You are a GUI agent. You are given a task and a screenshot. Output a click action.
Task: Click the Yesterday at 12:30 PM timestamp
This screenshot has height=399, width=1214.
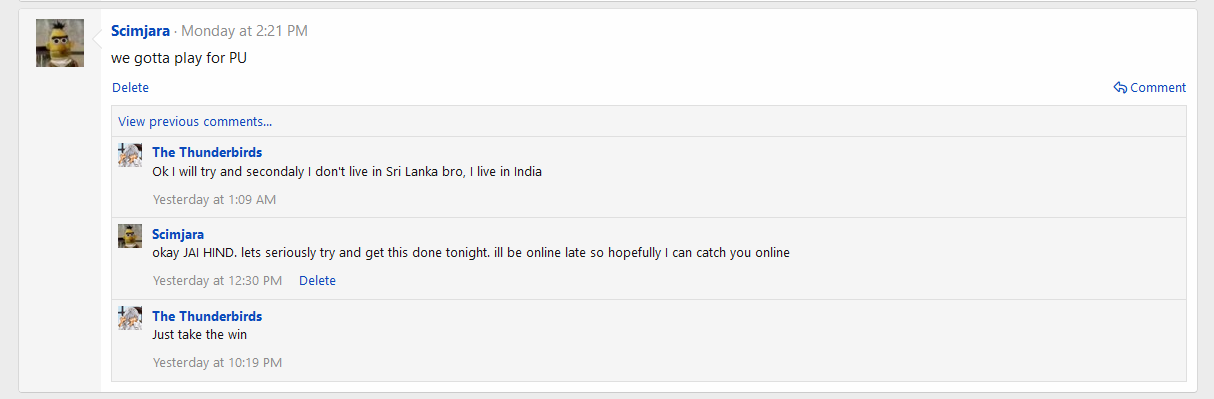[x=217, y=280]
